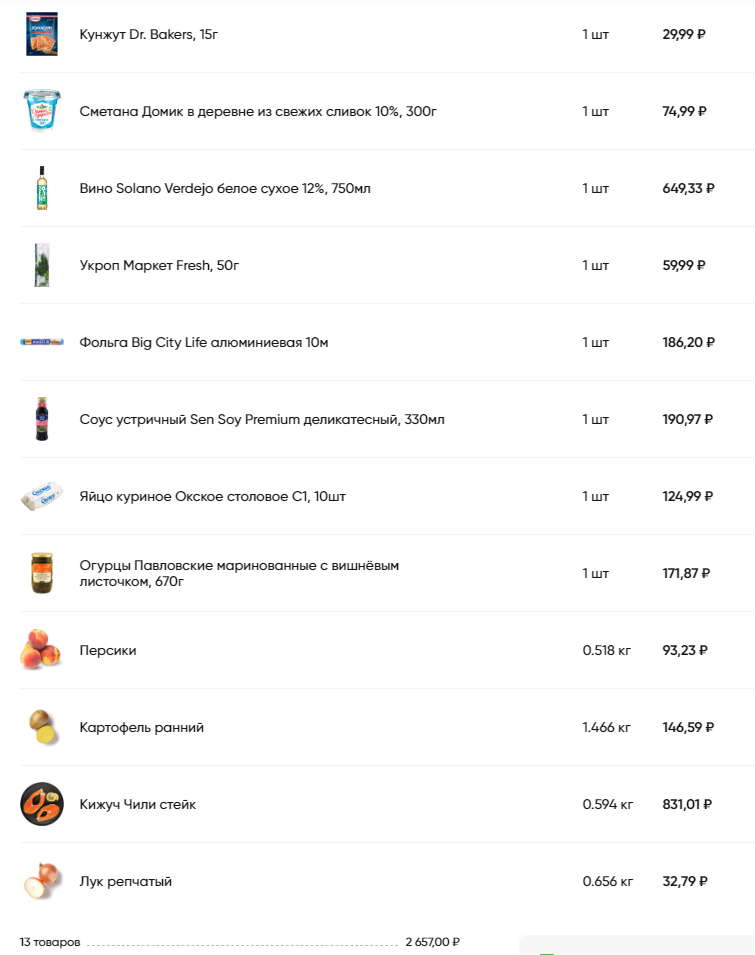Viewport: 755px width, 955px height.
Task: Select the Solano Verdejo wine bottle image
Action: pyautogui.click(x=42, y=188)
